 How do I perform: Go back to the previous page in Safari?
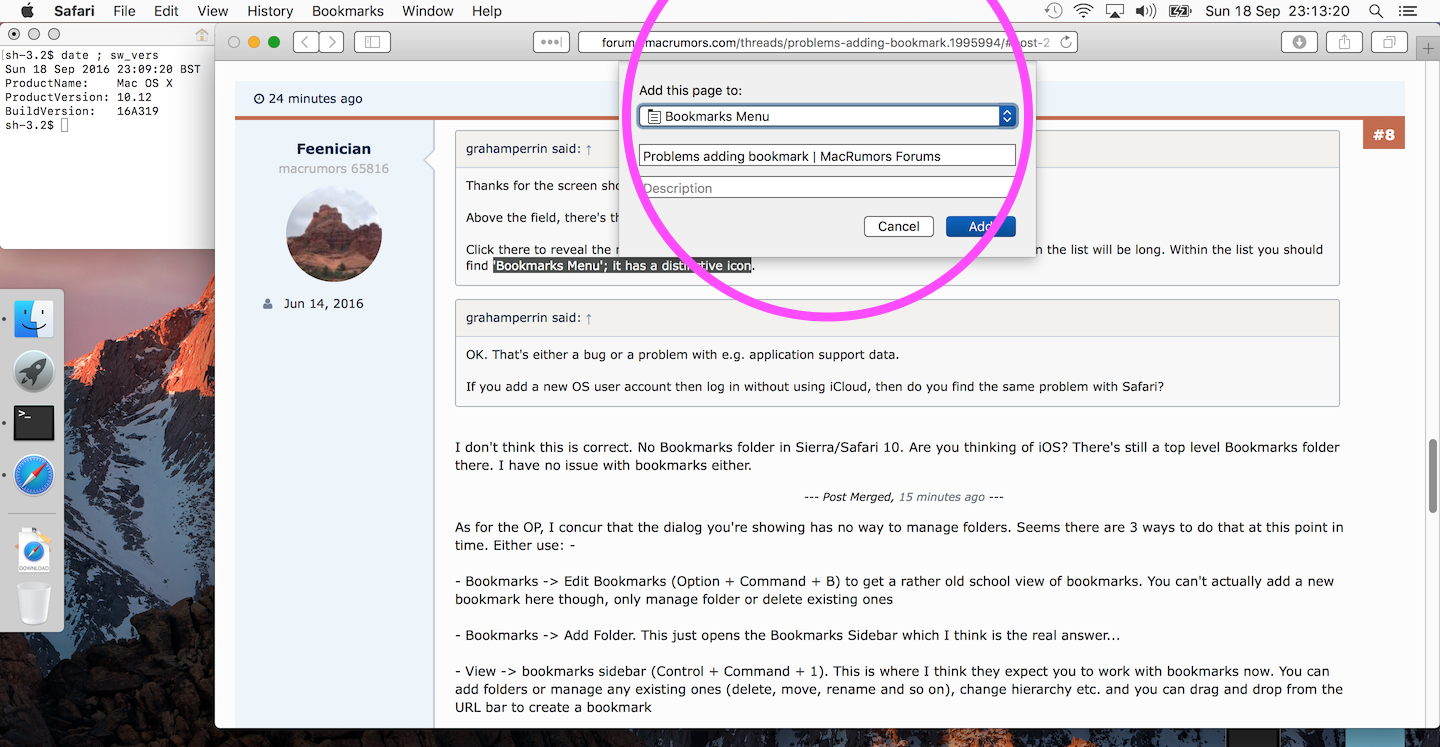(x=306, y=42)
